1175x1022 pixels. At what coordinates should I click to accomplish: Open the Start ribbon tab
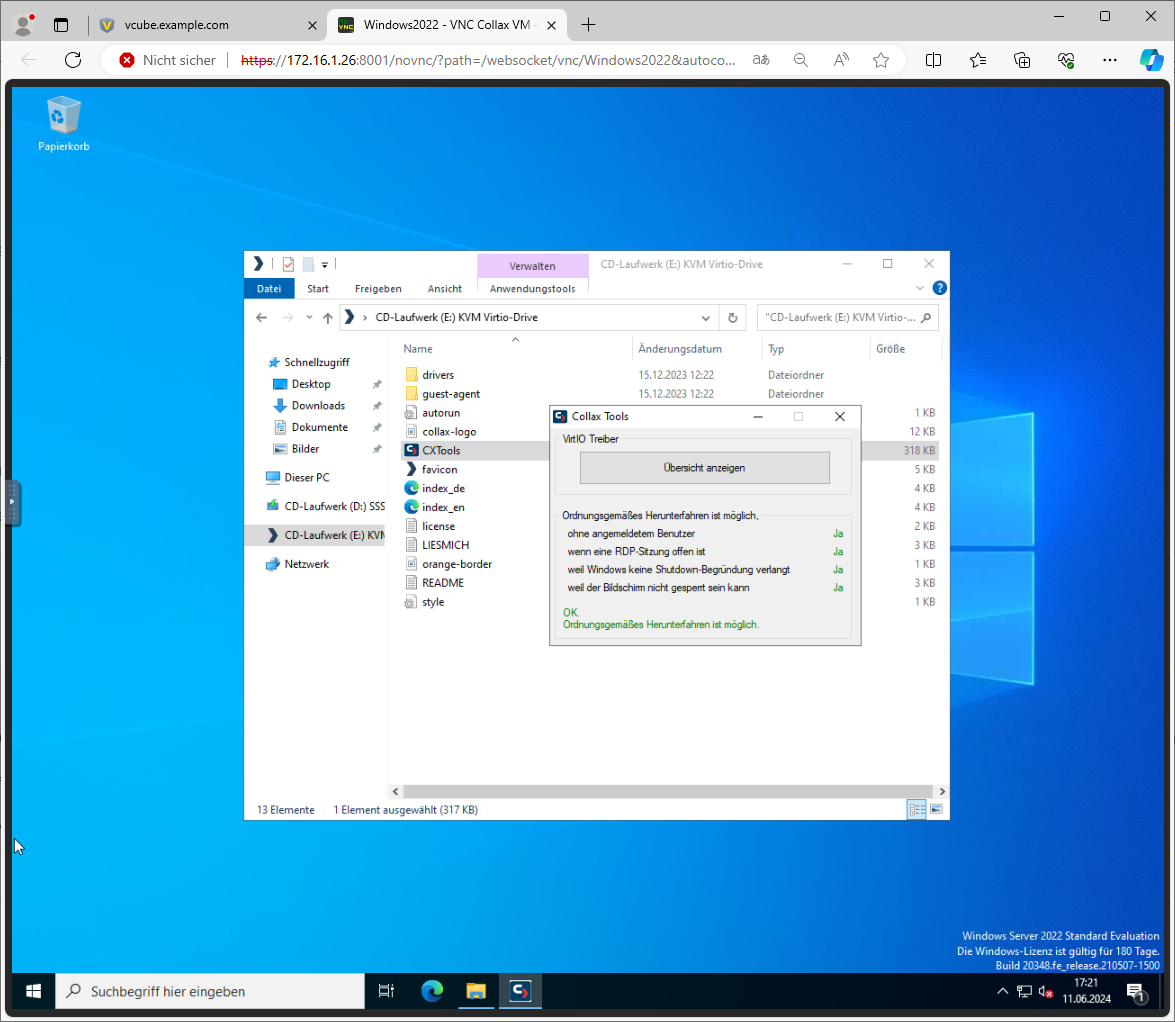318,288
